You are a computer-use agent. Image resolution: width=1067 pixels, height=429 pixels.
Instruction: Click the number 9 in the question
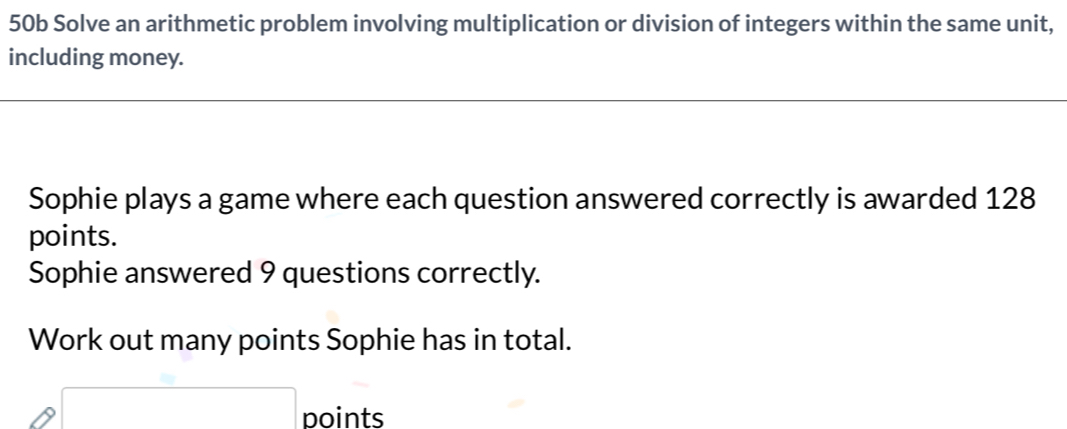click(x=269, y=271)
